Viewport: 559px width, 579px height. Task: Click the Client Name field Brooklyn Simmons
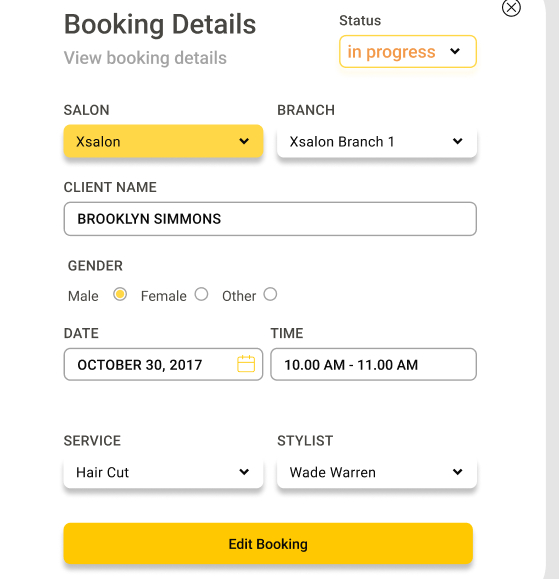[x=270, y=219]
